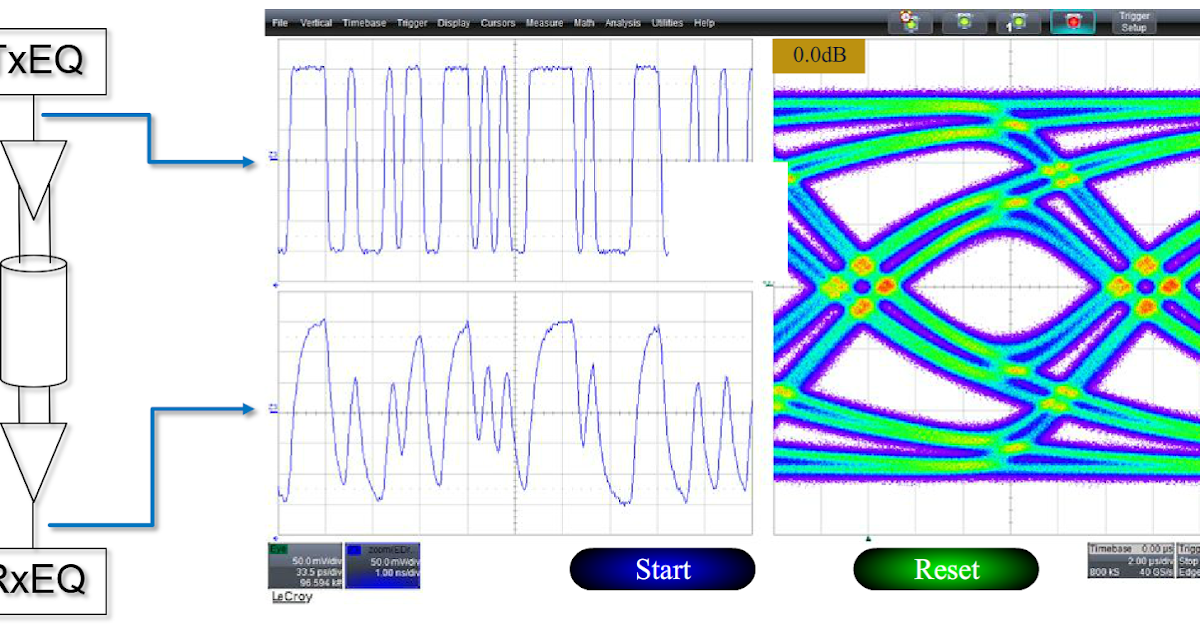Screen dimensions: 1200x630
Task: Open the Measure menu
Action: [x=545, y=22]
